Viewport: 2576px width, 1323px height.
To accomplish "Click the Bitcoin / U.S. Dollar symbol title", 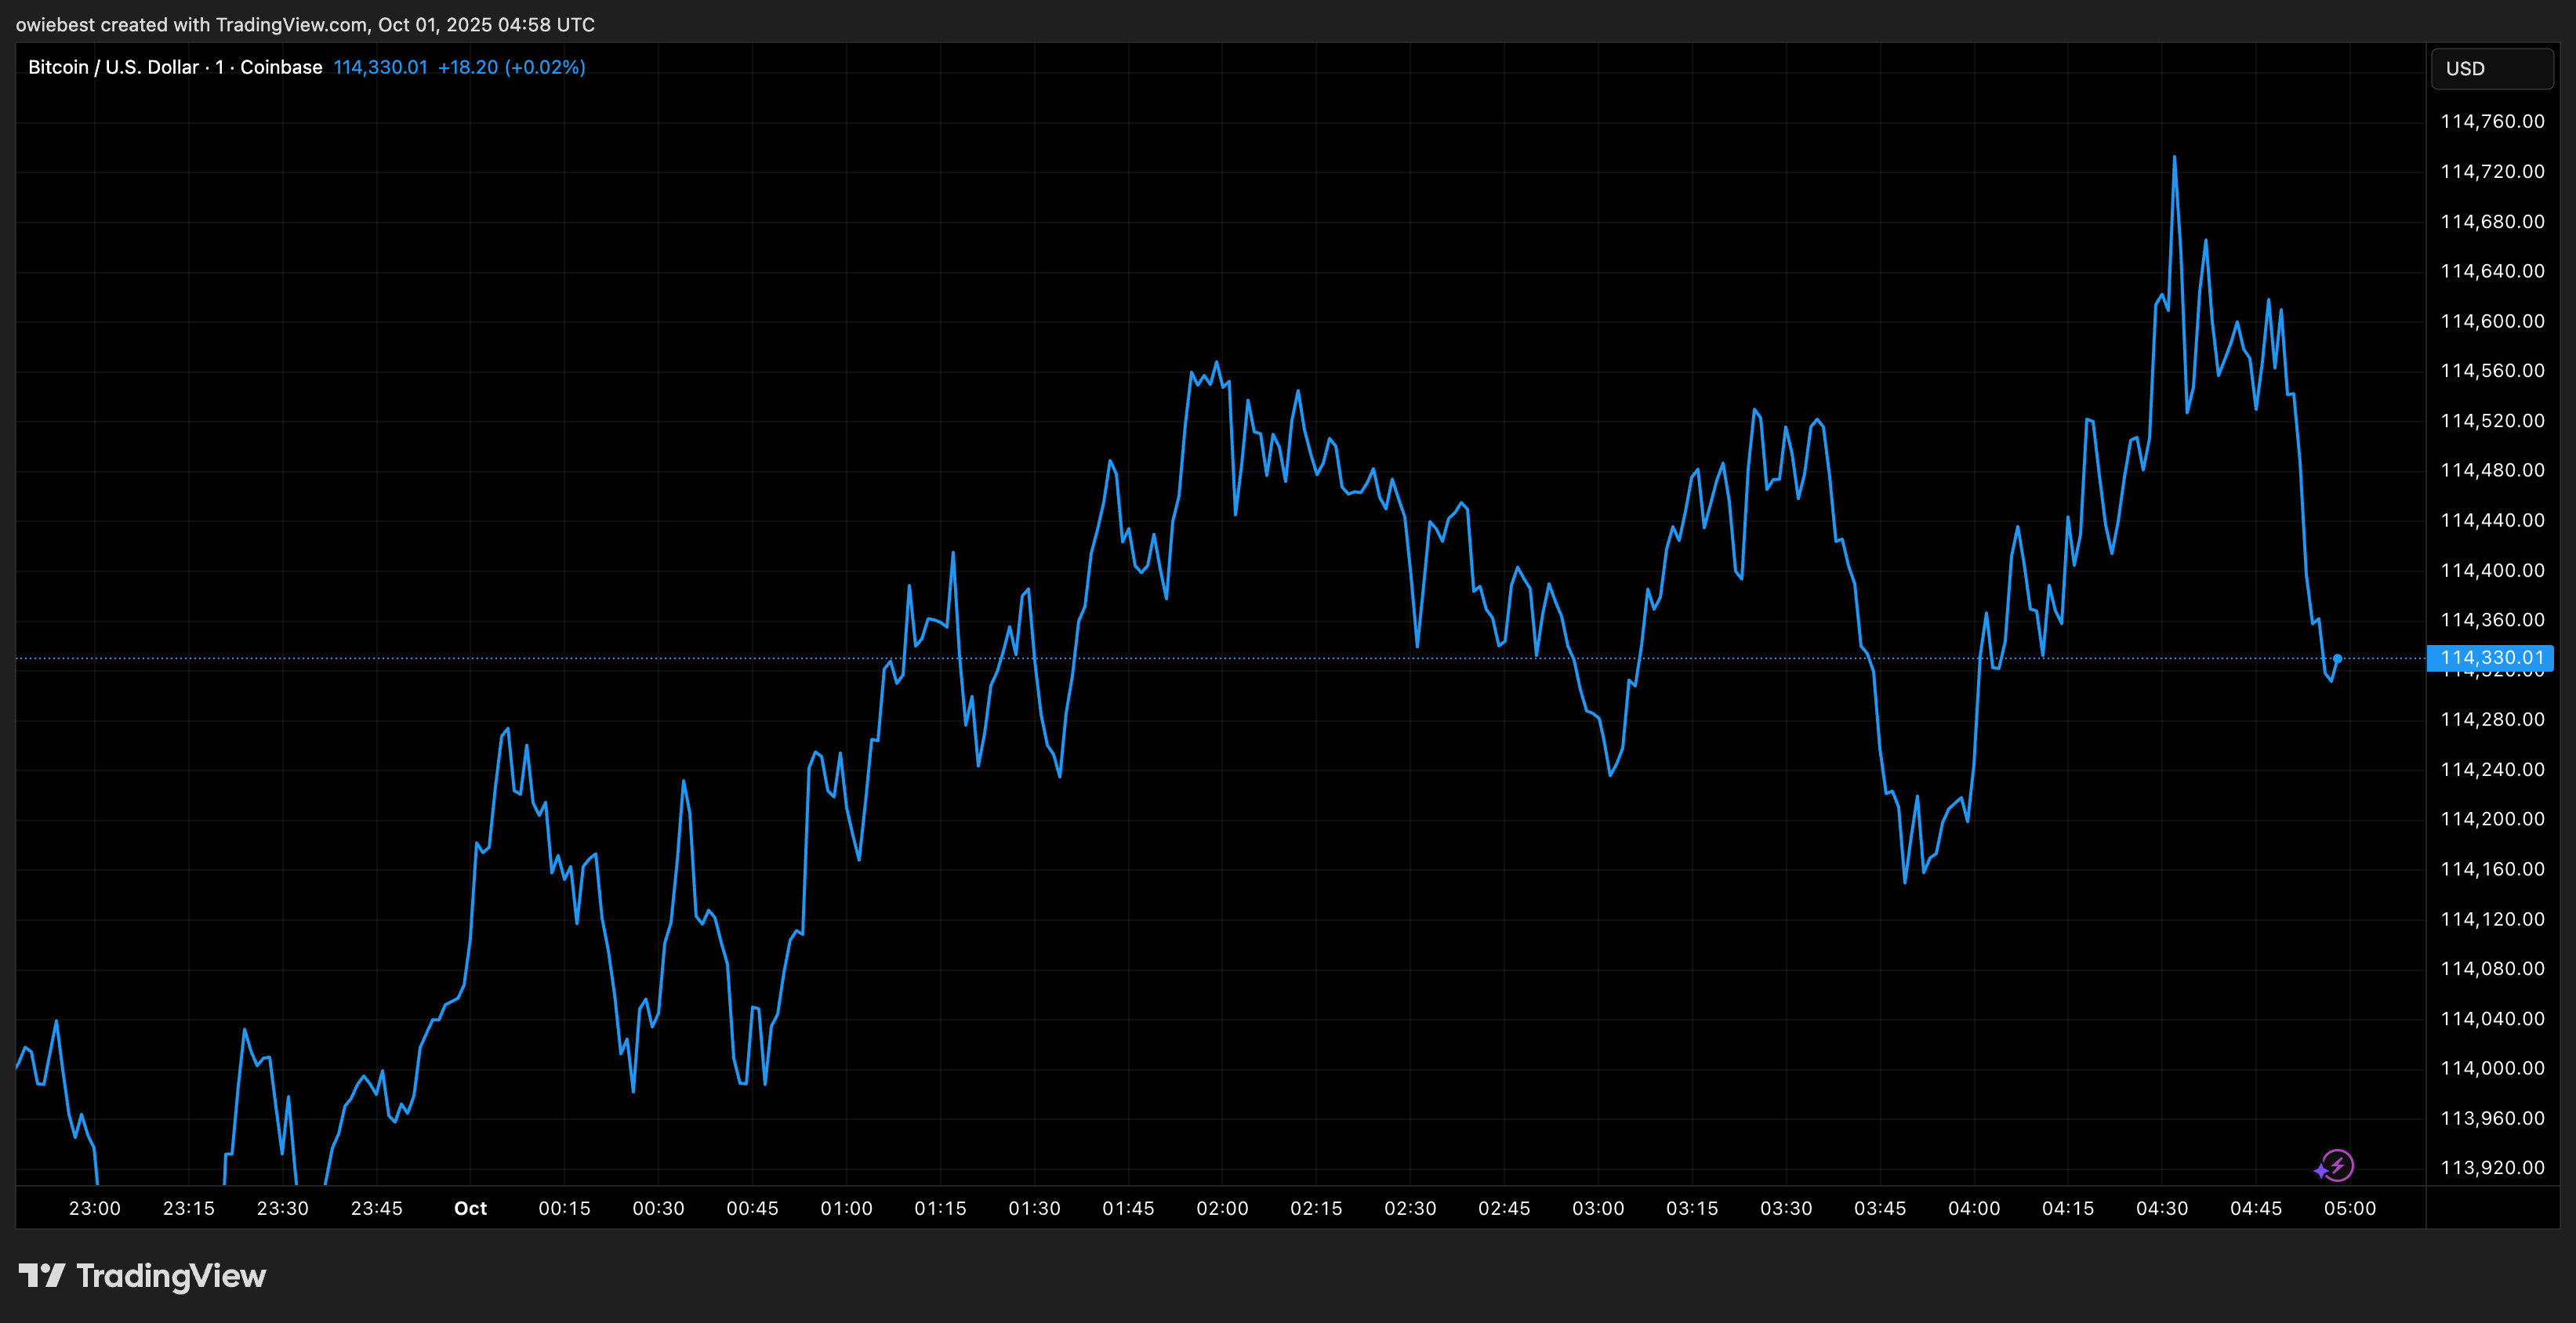I will click(112, 67).
